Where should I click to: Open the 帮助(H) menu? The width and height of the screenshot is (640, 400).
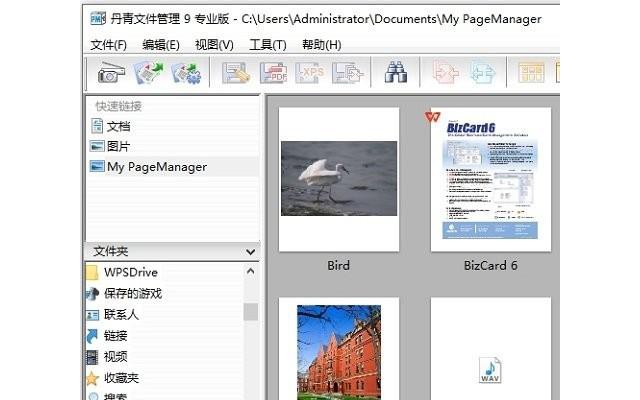(x=322, y=44)
